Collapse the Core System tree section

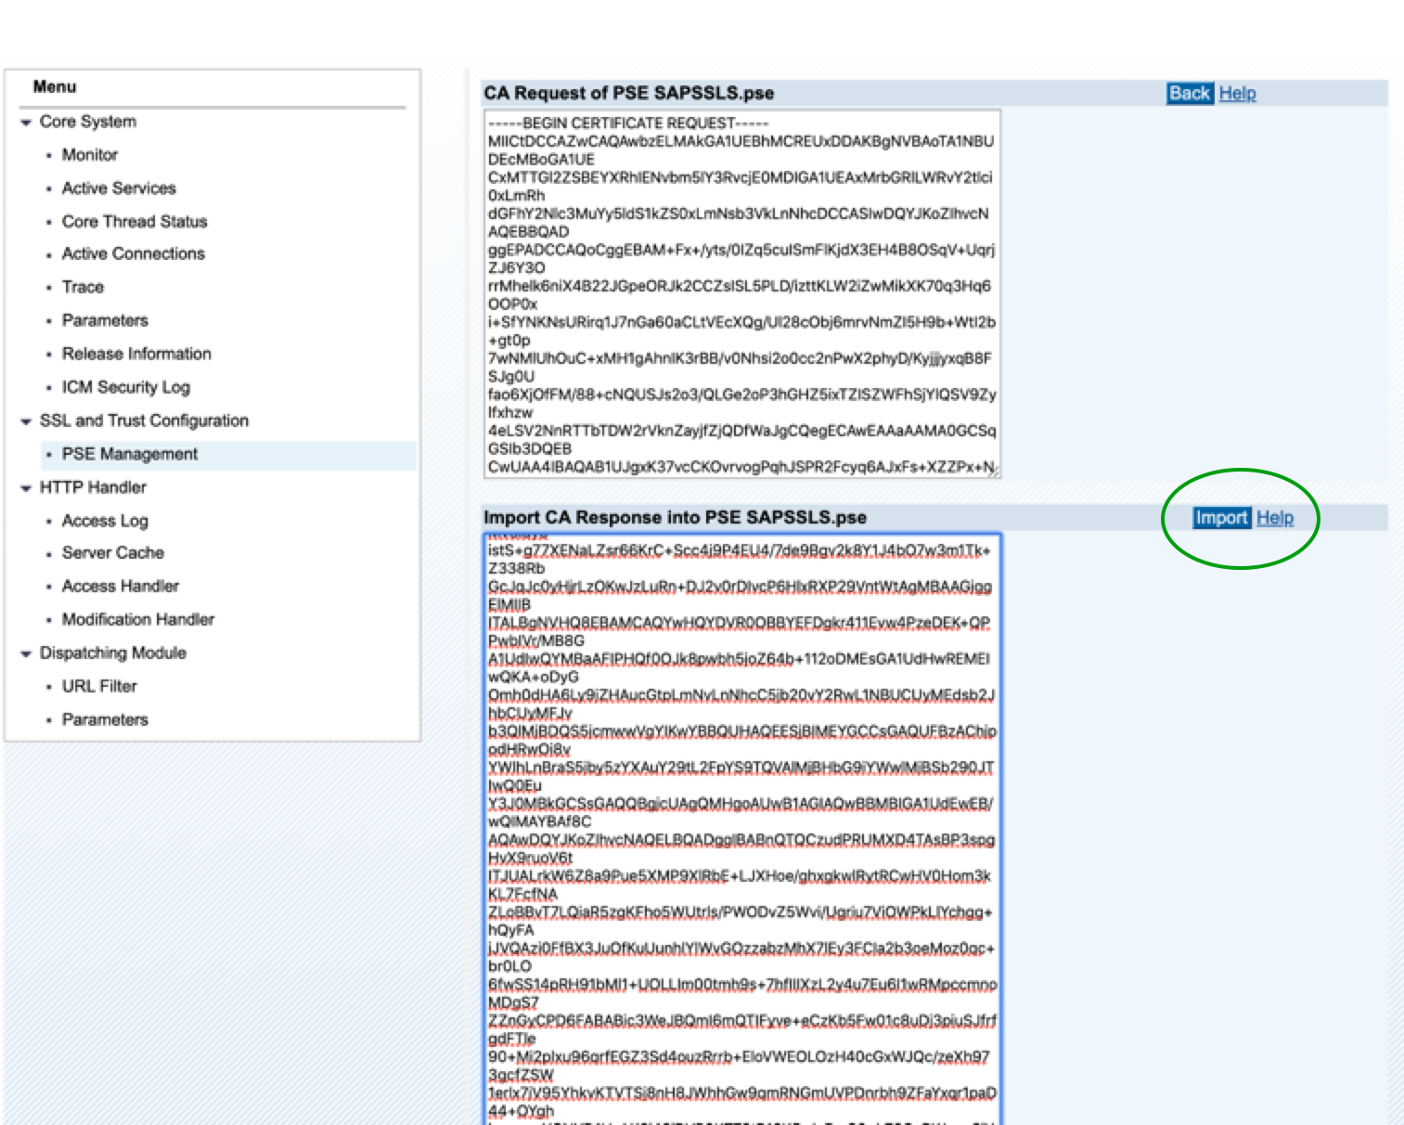point(26,122)
